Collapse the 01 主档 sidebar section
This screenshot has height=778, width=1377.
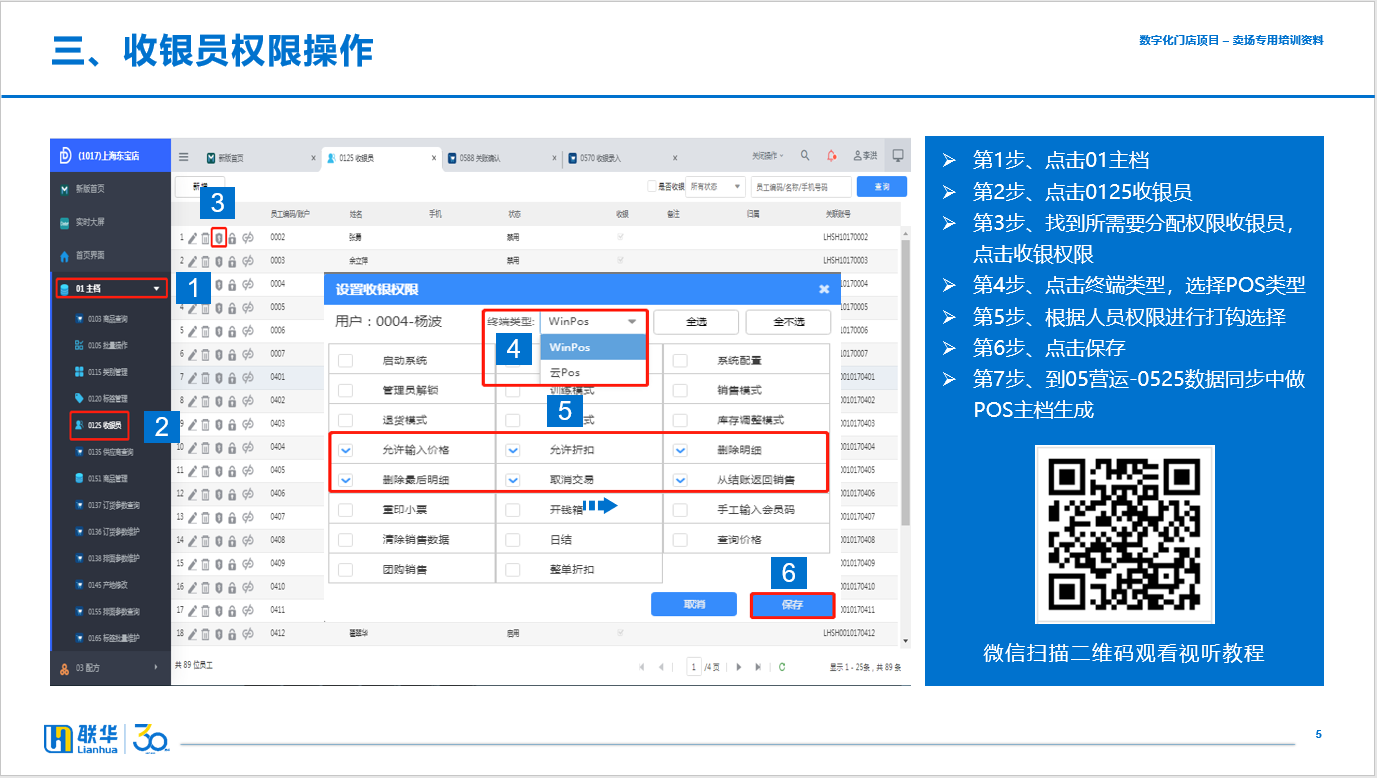point(110,289)
